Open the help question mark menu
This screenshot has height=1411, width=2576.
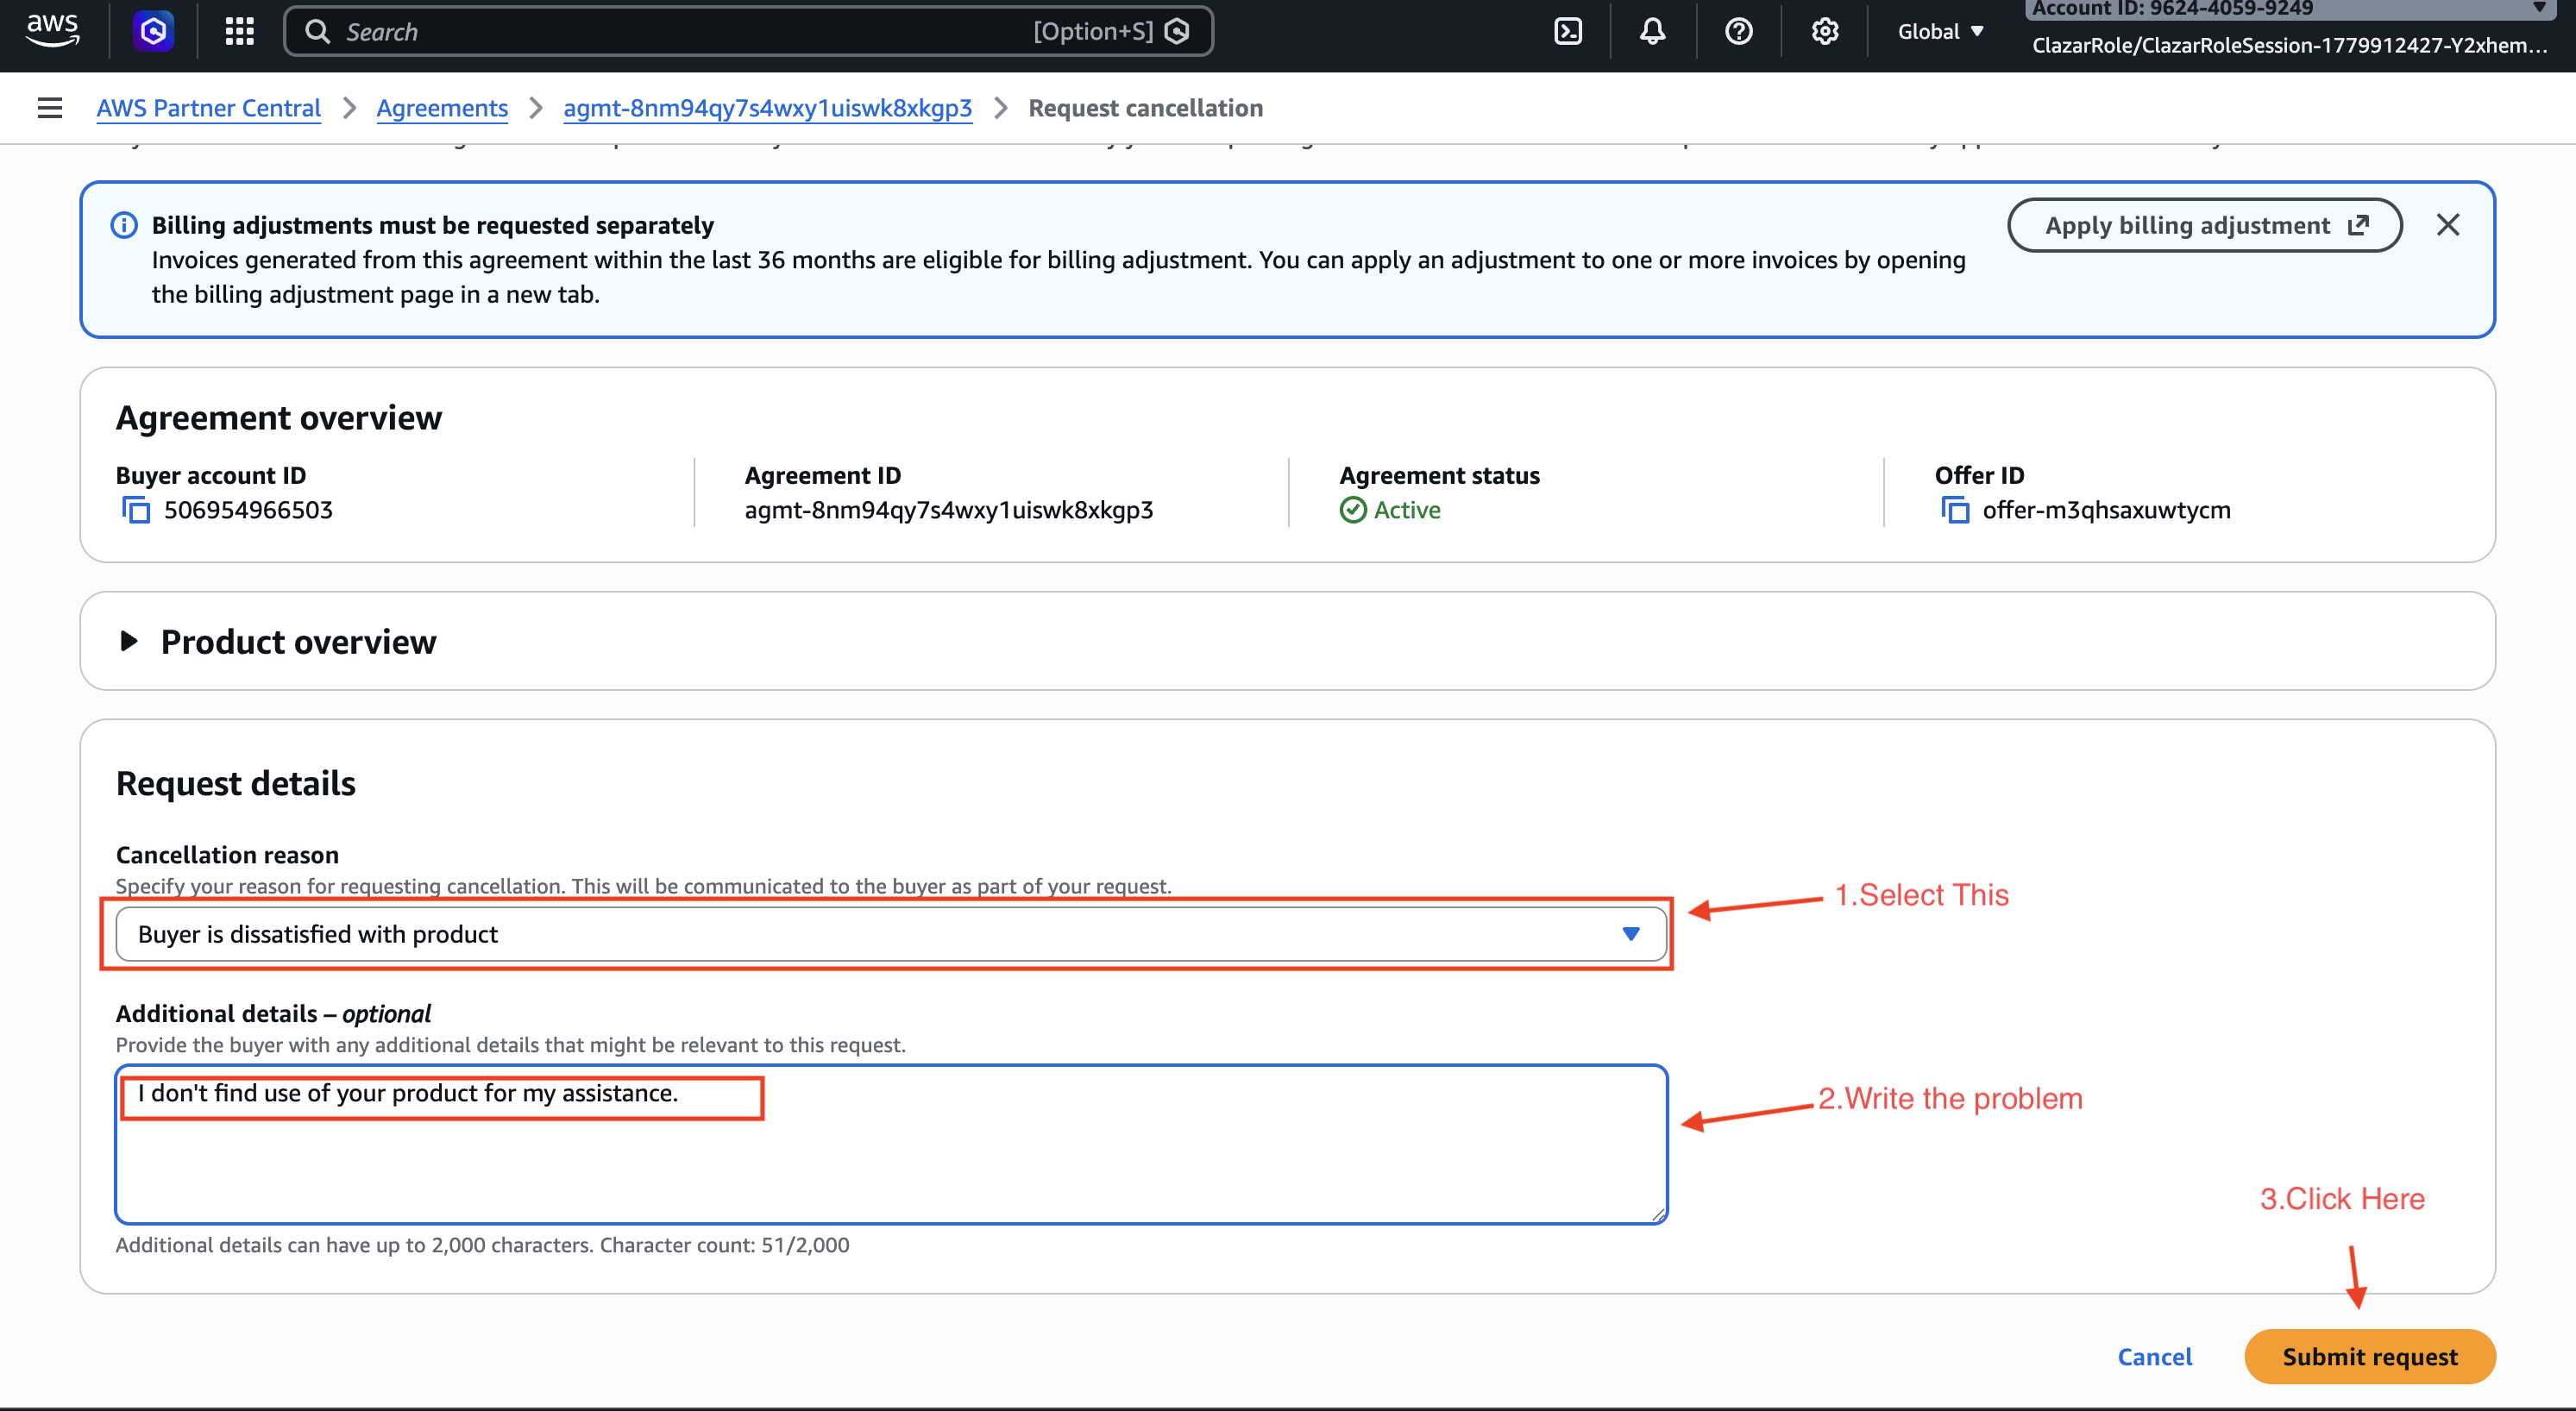click(x=1739, y=32)
